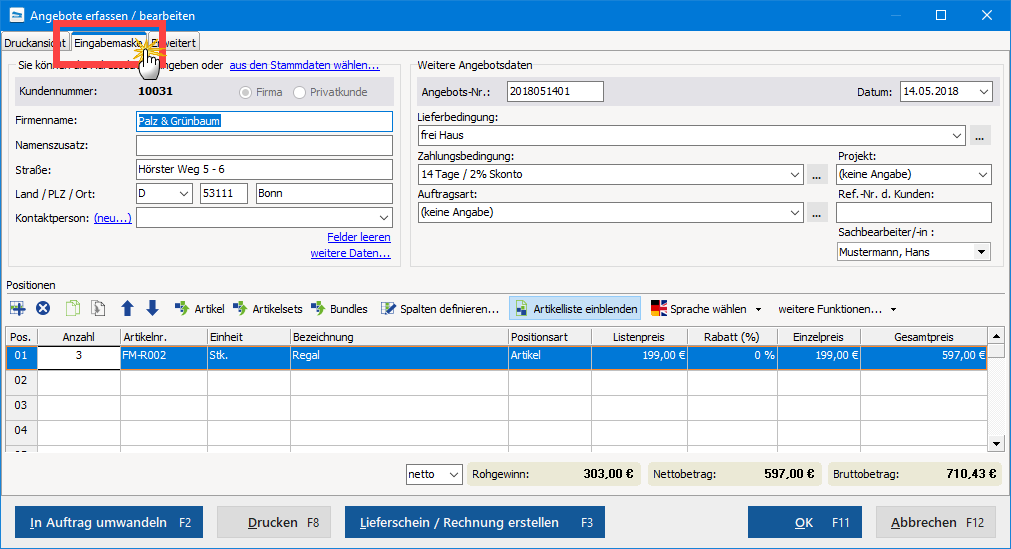
Task: Move position up with blue arrow
Action: point(128,308)
